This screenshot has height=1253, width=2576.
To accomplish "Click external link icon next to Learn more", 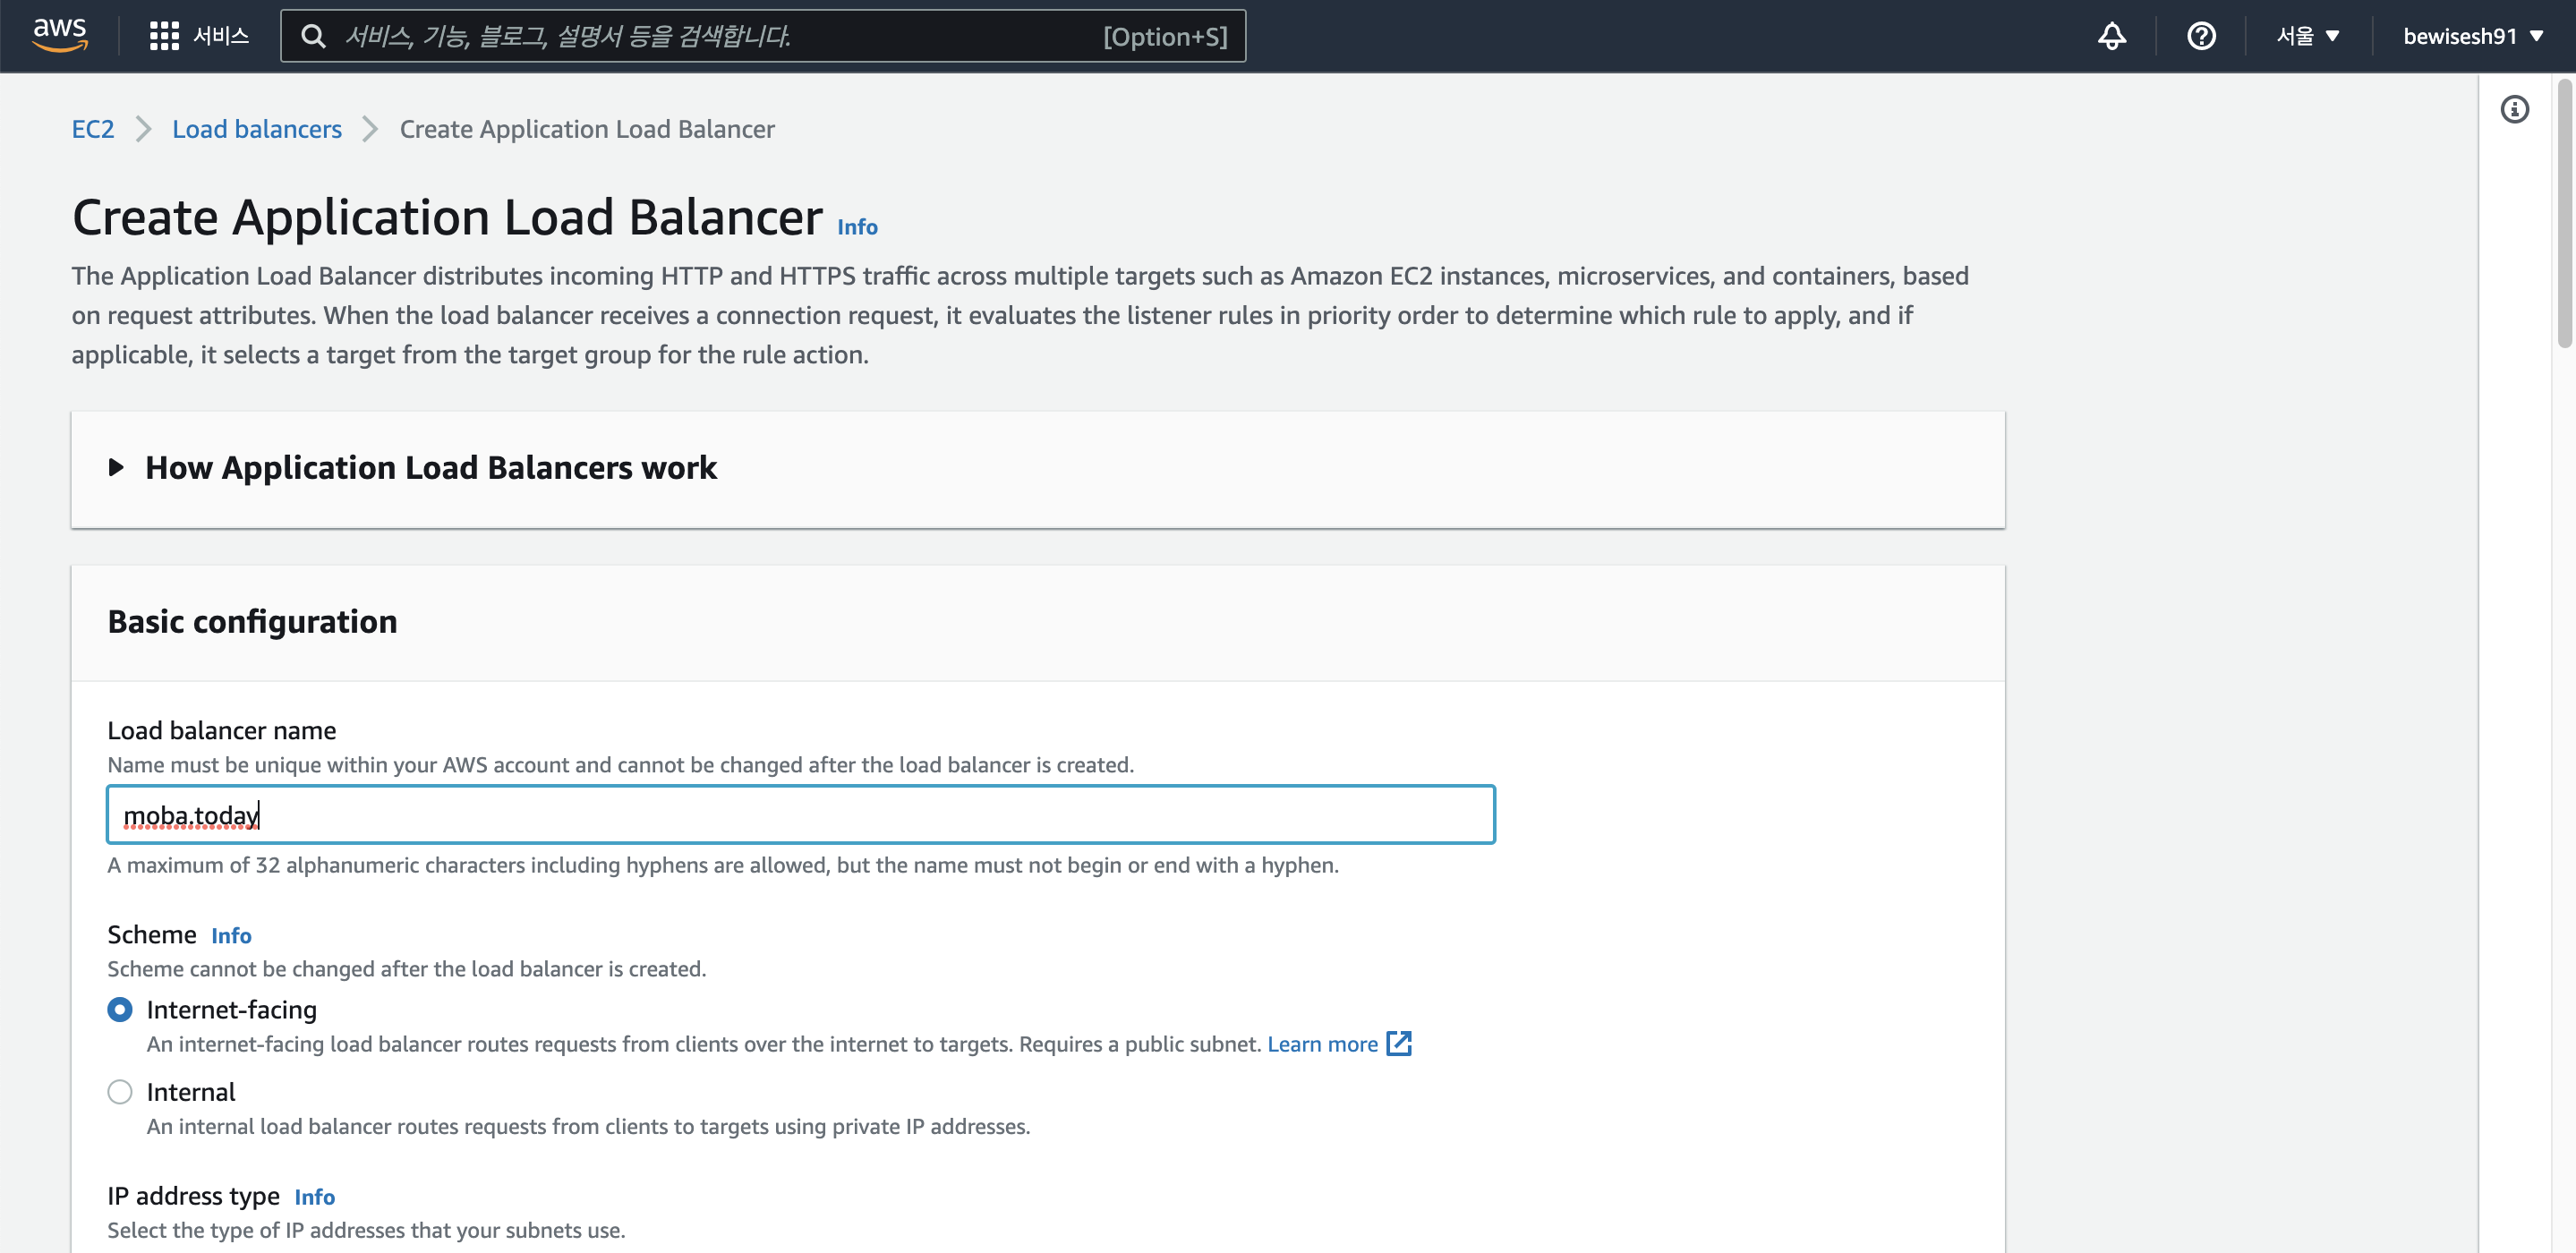I will click(x=1399, y=1043).
